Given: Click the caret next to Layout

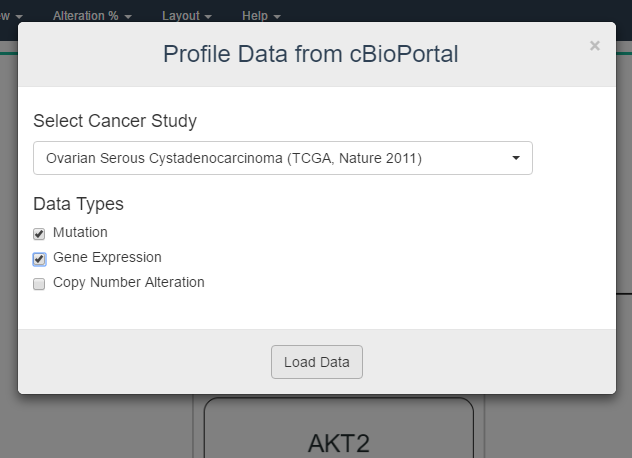Looking at the screenshot, I should click(209, 17).
